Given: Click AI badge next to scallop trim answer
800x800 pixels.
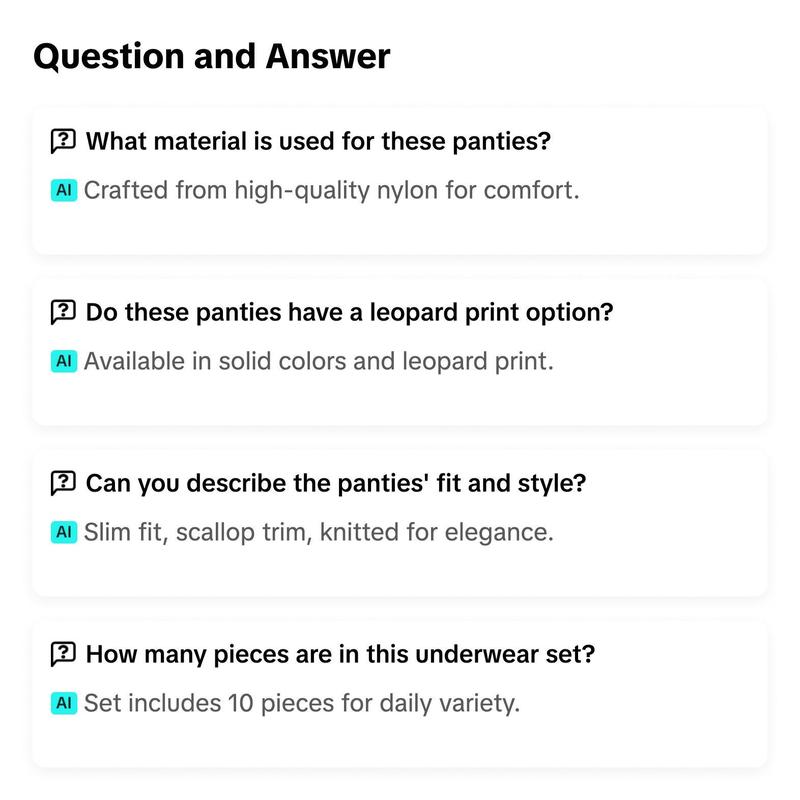Looking at the screenshot, I should pyautogui.click(x=64, y=532).
